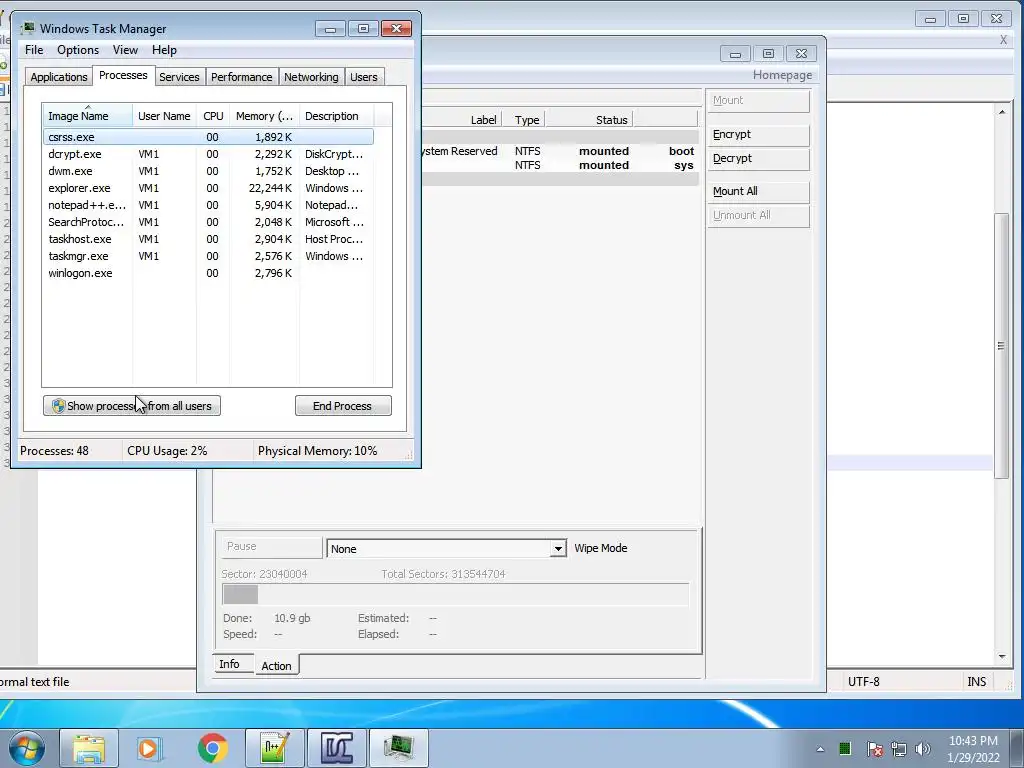Image resolution: width=1024 pixels, height=768 pixels.
Task: Open the File menu in Task Manager
Action: (34, 50)
